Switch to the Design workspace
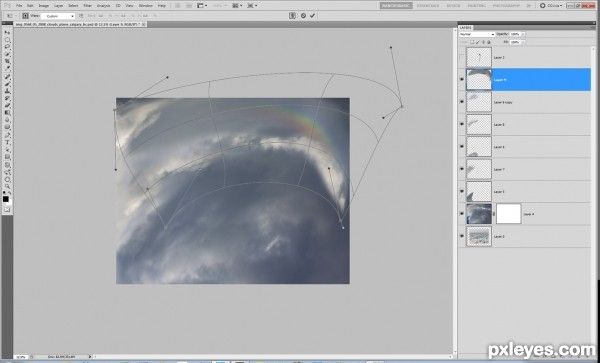This screenshot has height=363, width=600. coord(453,6)
